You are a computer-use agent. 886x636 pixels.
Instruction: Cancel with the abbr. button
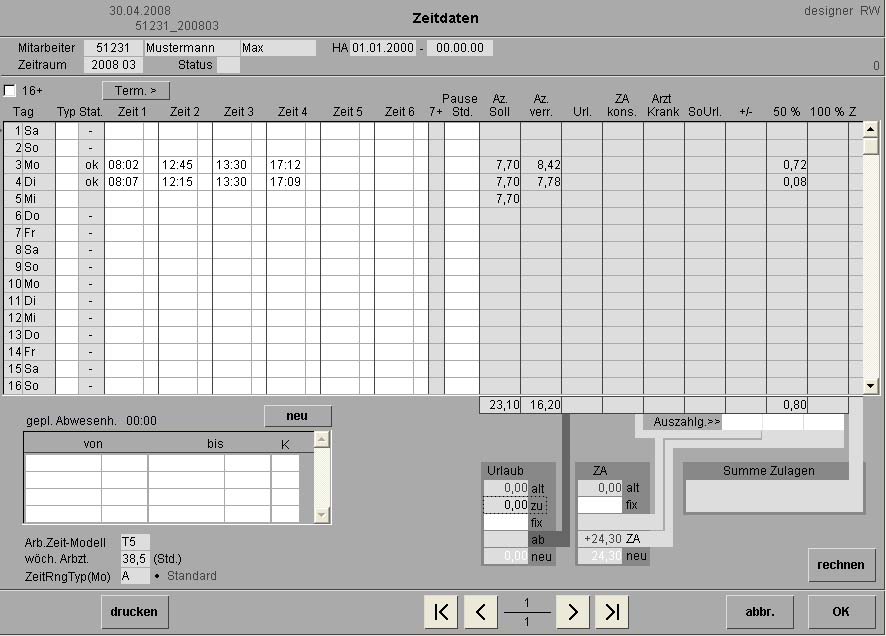coord(760,612)
